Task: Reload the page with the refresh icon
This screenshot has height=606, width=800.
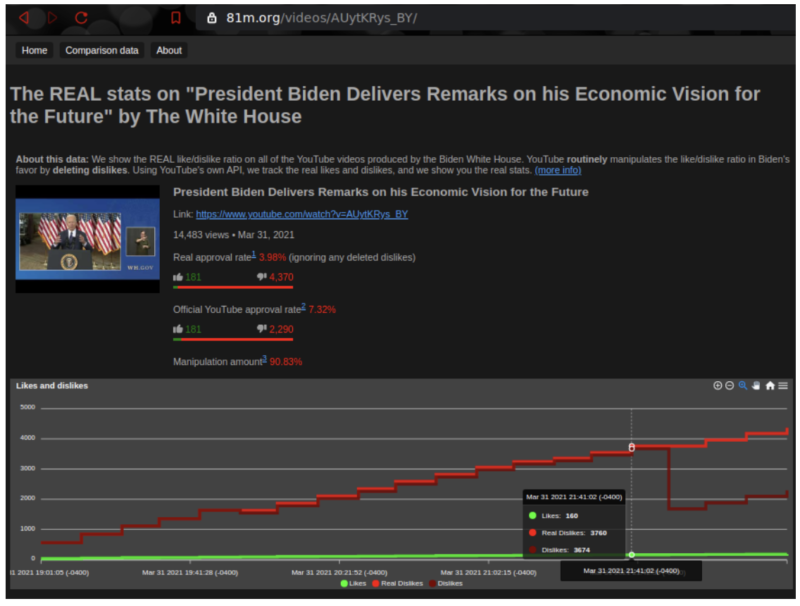Action: [x=82, y=18]
